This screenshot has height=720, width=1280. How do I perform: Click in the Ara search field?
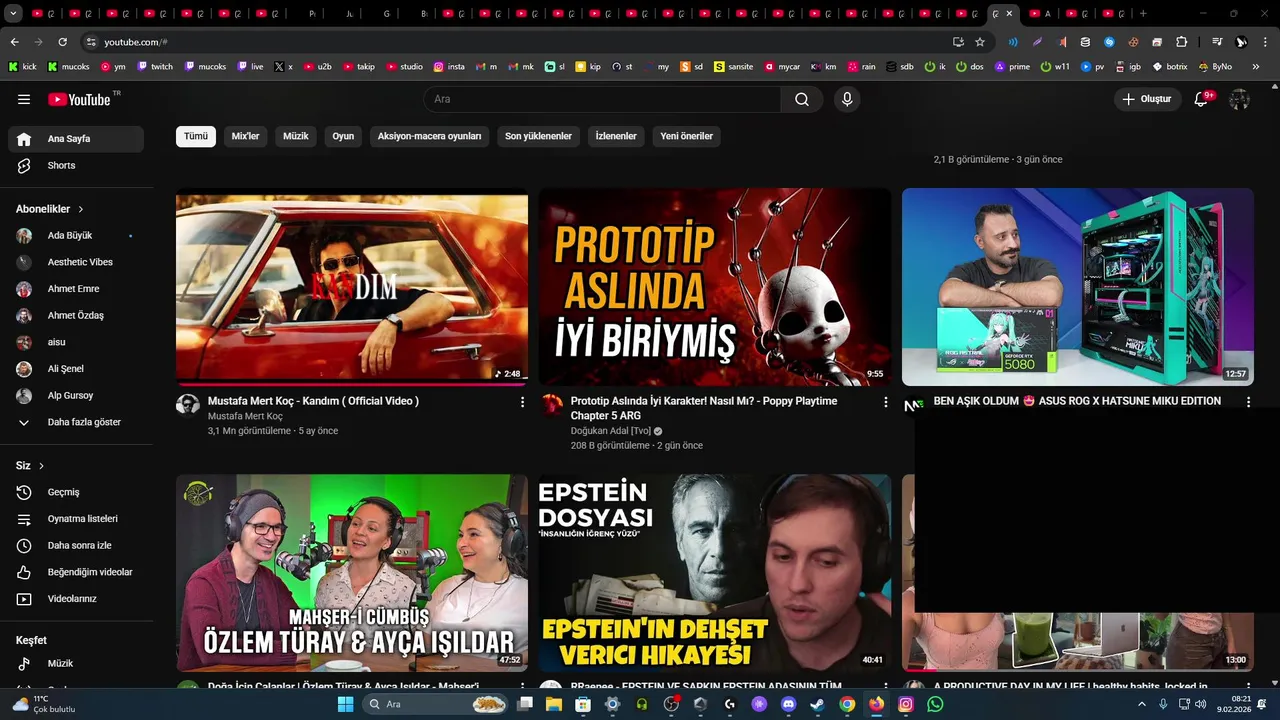(602, 99)
